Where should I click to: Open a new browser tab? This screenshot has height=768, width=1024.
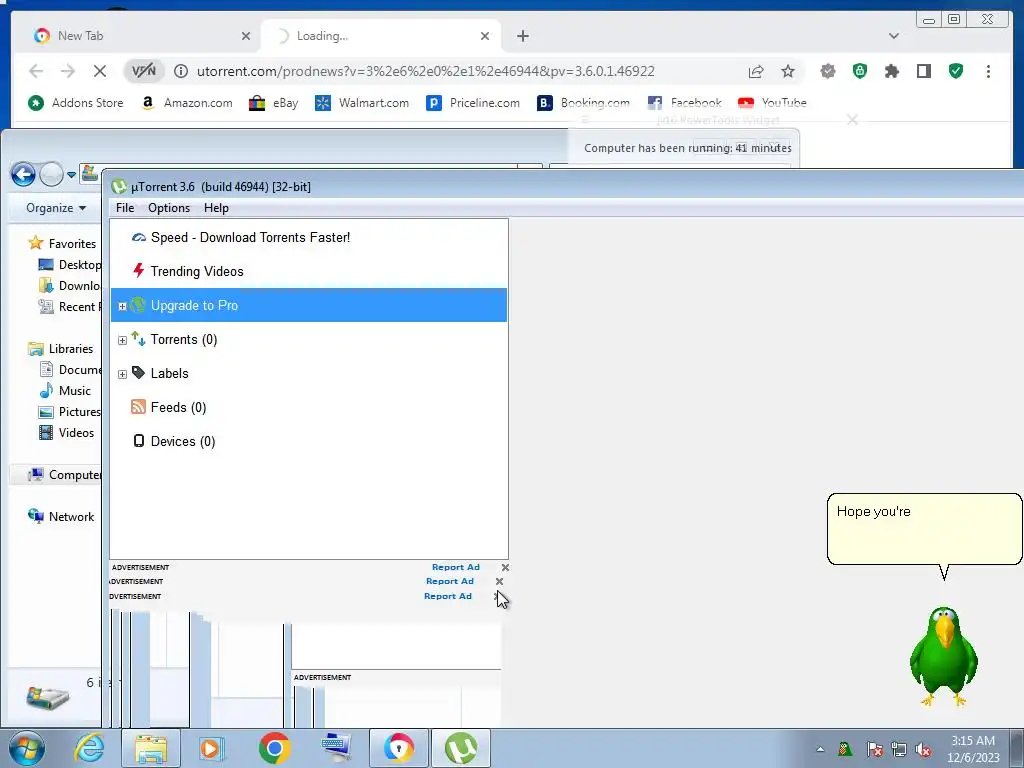522,36
